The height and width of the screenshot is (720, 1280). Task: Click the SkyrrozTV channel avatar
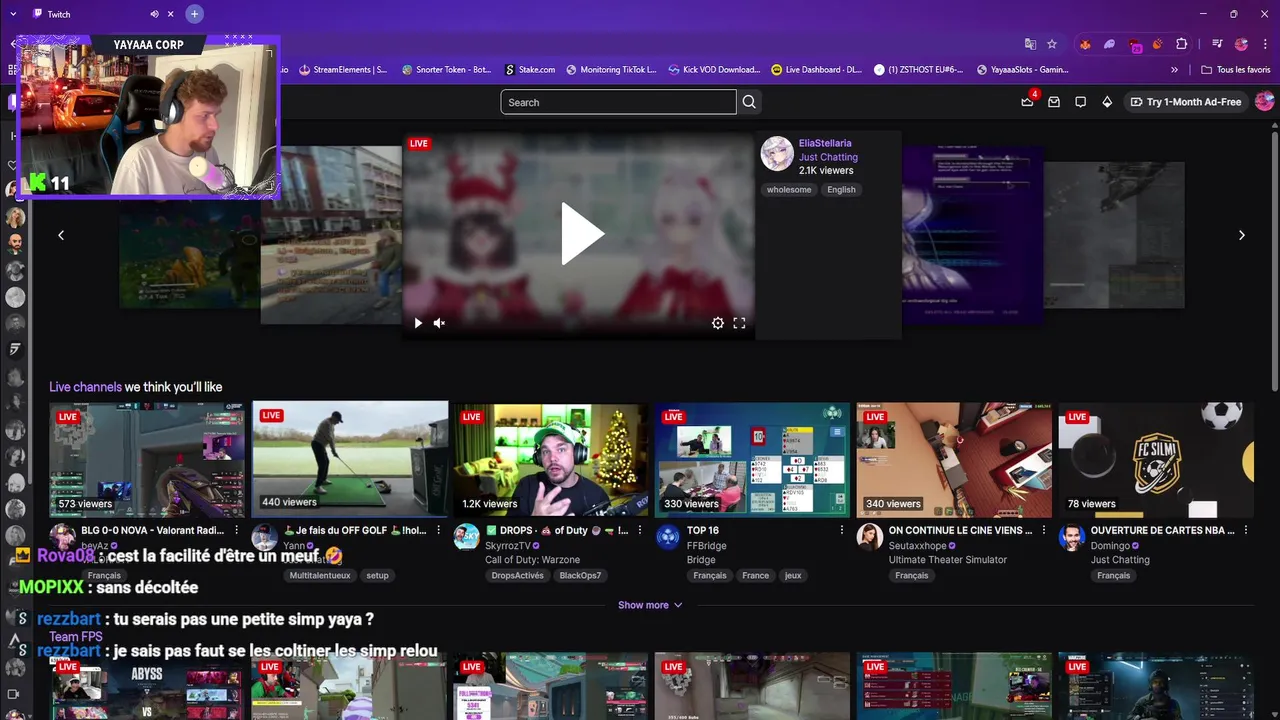(467, 537)
